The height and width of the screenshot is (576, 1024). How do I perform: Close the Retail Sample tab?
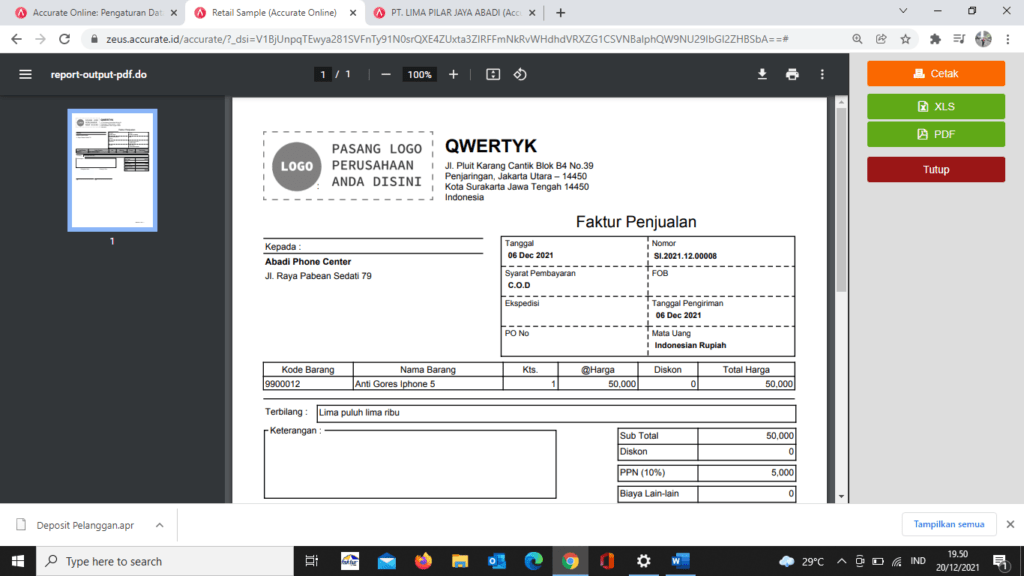[353, 12]
